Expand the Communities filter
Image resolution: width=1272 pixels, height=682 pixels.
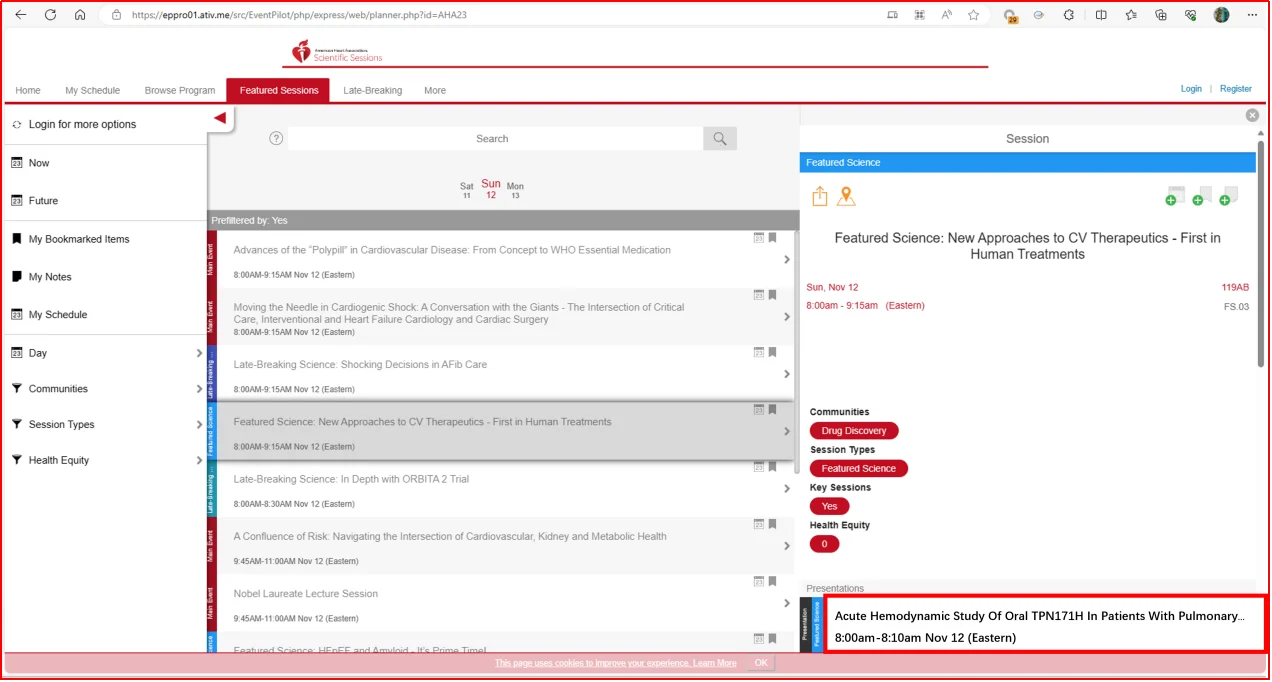[199, 389]
